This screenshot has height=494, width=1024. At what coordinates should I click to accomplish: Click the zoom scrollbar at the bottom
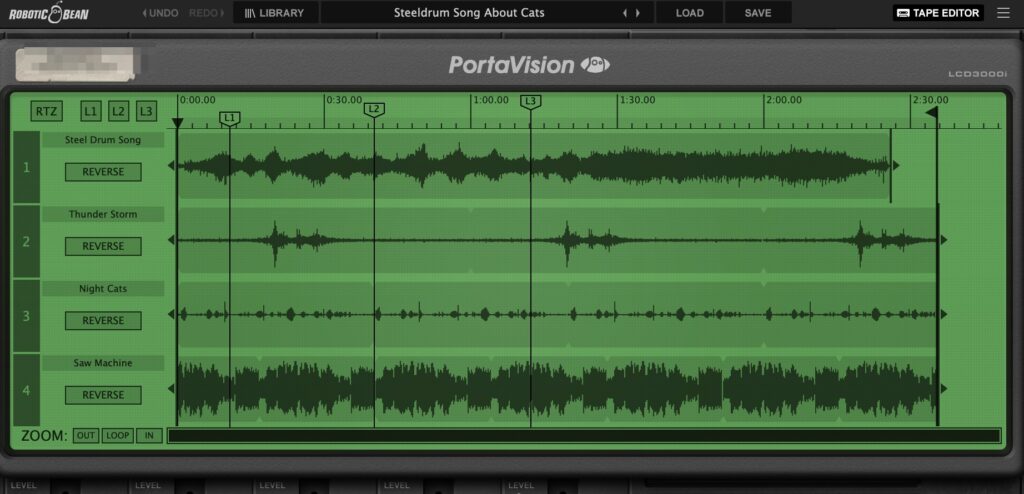[583, 436]
